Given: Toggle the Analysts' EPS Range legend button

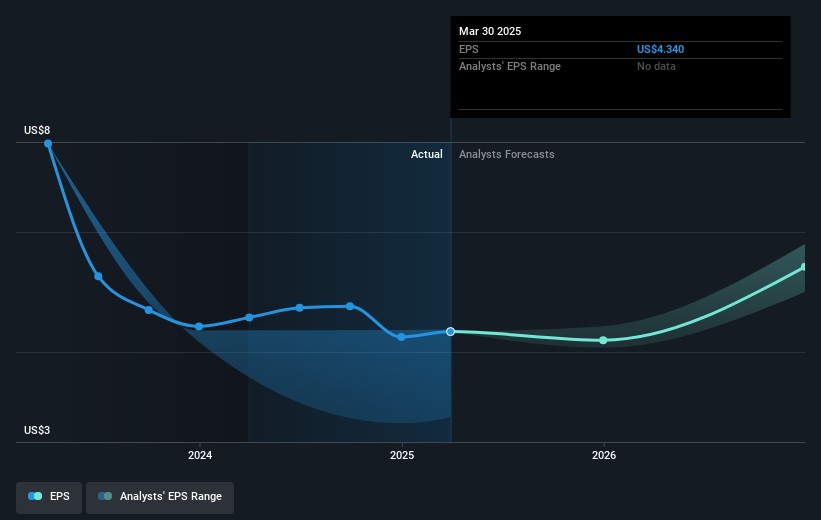Looking at the screenshot, I should 160,497.
